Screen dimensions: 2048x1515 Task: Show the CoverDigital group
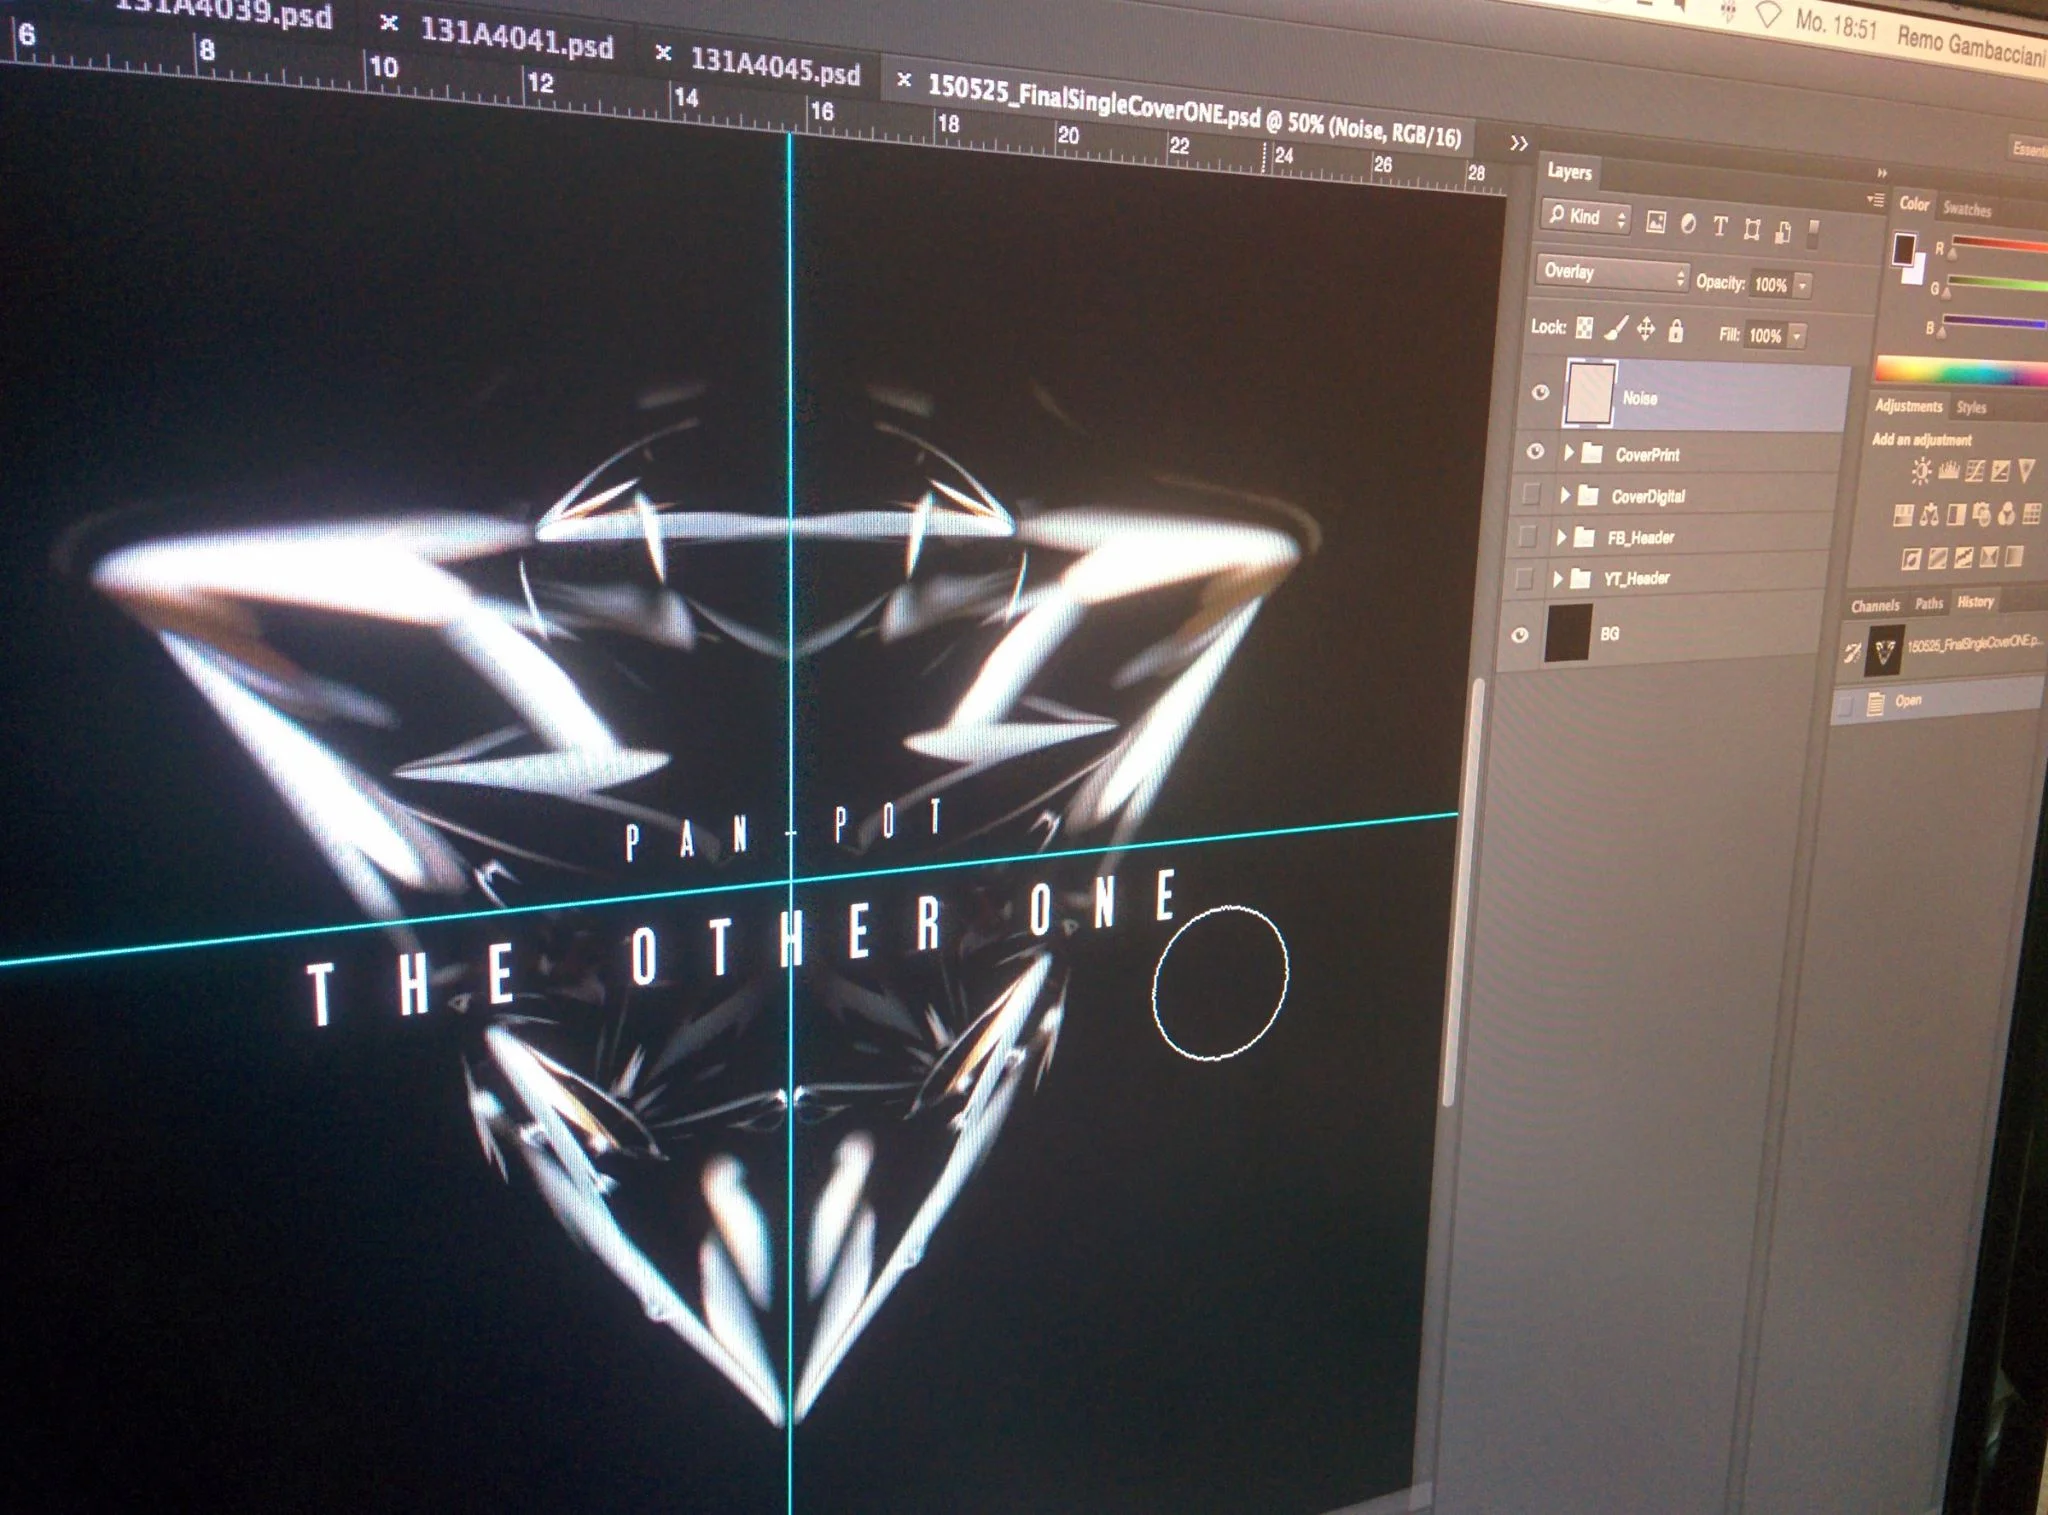click(1530, 494)
